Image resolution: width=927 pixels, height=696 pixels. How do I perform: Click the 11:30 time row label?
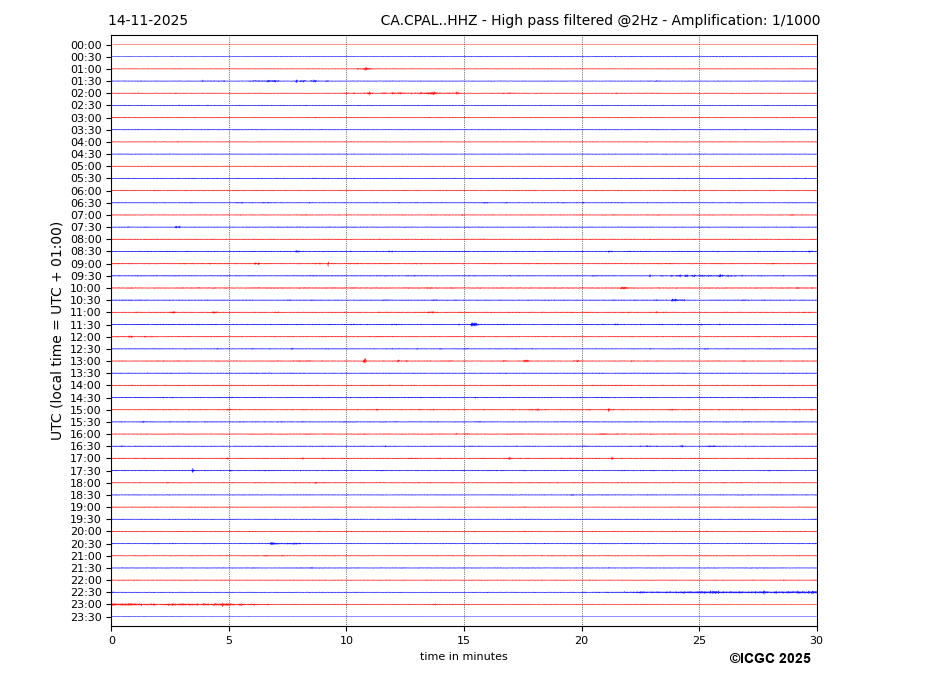coord(86,325)
